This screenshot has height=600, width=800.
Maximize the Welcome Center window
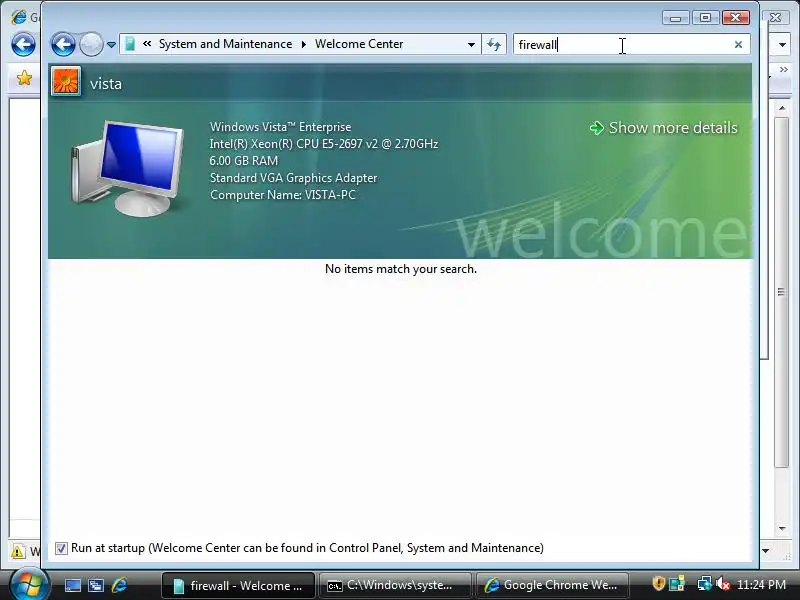click(x=706, y=18)
